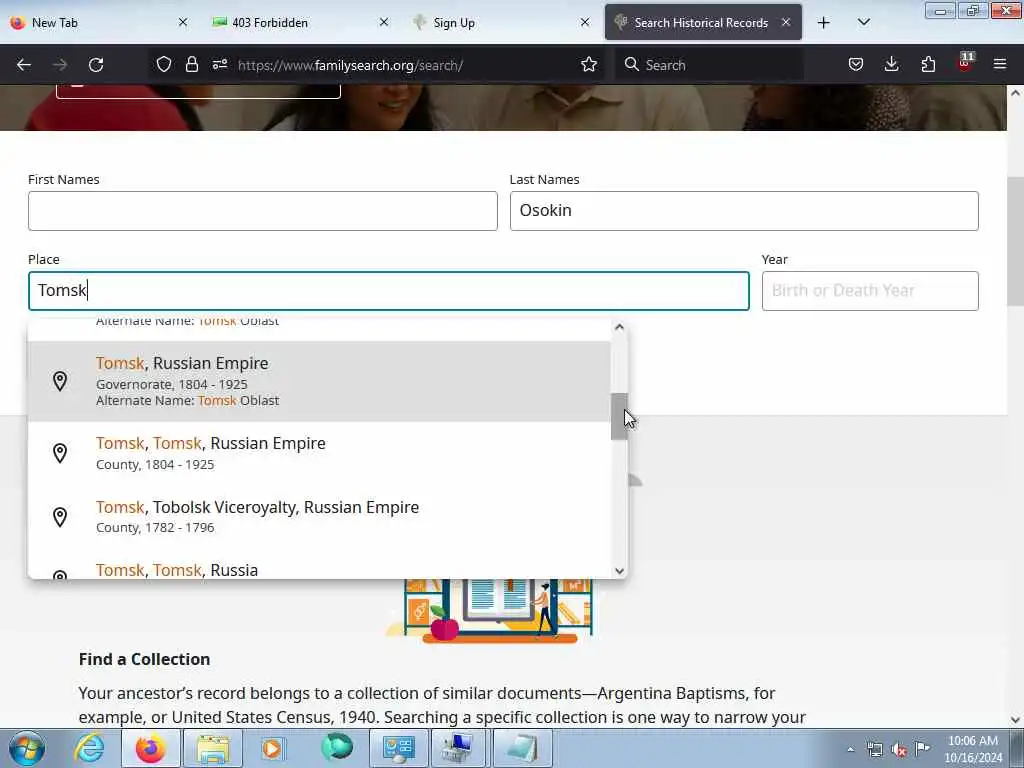This screenshot has width=1024, height=768.
Task: Close the Sign Up tab
Action: pos(585,22)
